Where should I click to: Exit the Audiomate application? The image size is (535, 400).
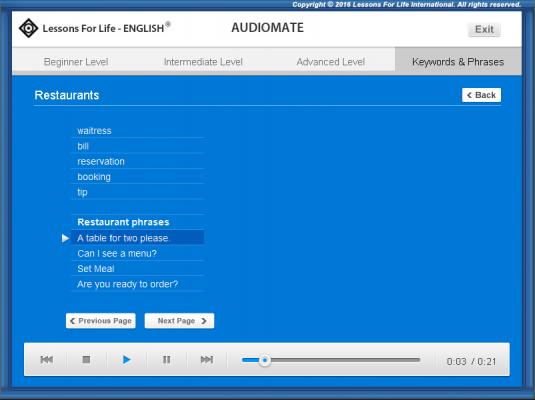[484, 29]
